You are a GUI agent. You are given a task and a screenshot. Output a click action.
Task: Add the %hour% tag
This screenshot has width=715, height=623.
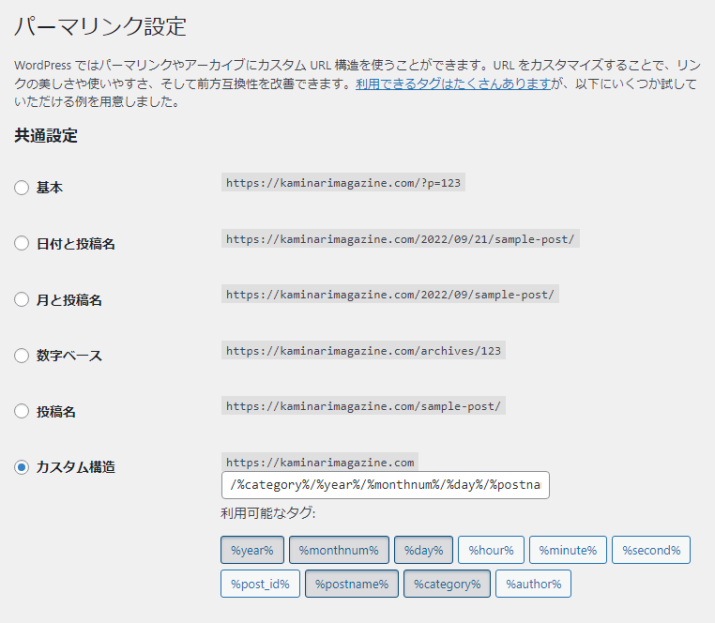point(491,550)
